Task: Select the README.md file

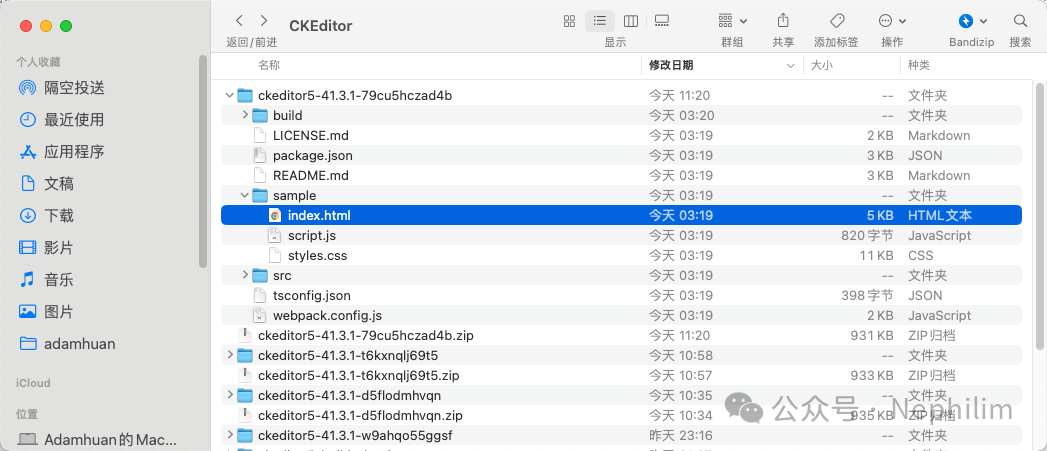Action: [x=310, y=176]
